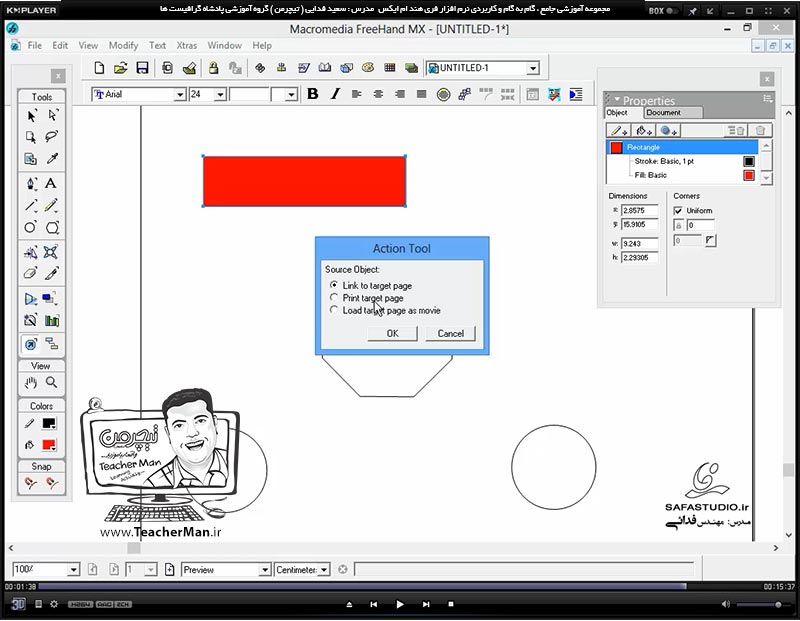Click the black stroke color swatch in Properties

(748, 161)
